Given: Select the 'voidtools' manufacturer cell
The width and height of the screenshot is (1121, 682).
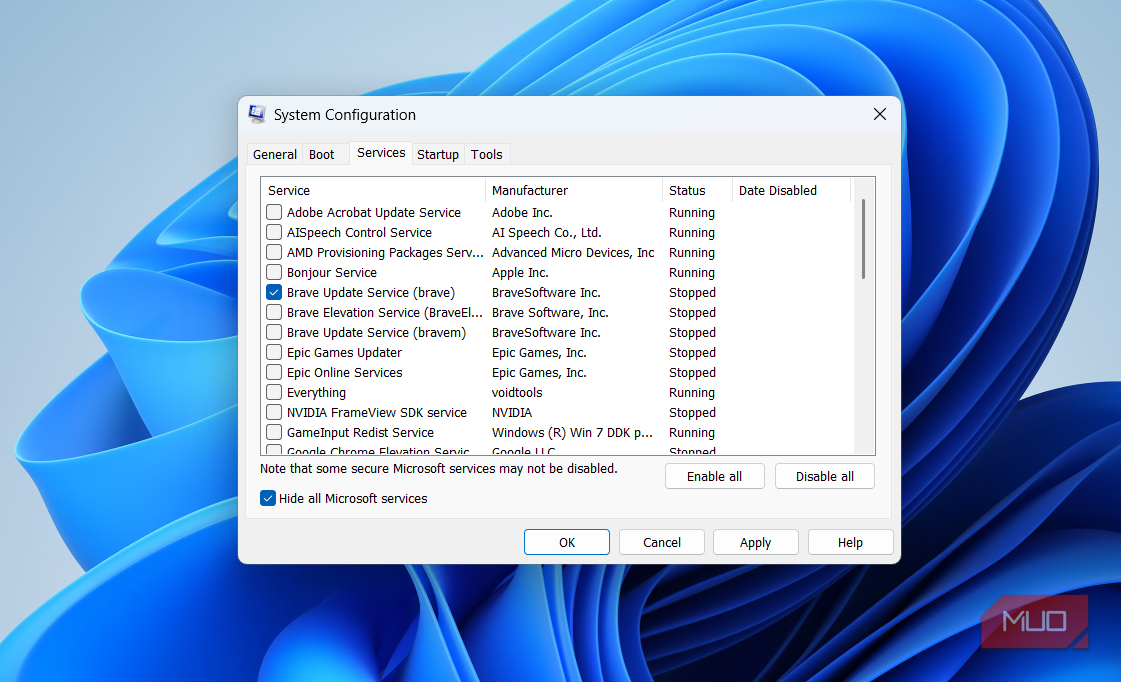Looking at the screenshot, I should [x=517, y=392].
